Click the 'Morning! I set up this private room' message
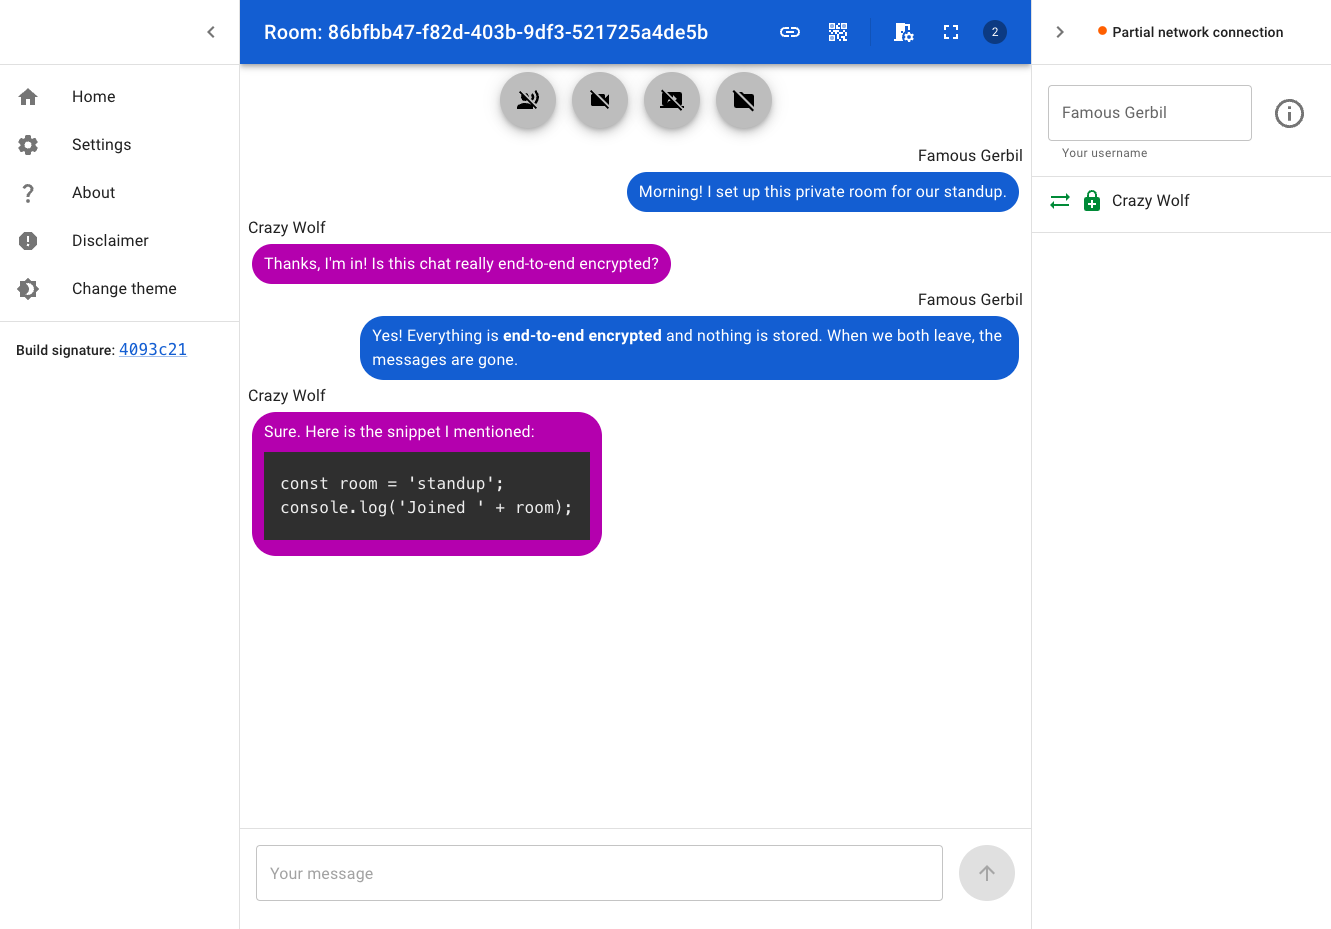 pos(823,192)
